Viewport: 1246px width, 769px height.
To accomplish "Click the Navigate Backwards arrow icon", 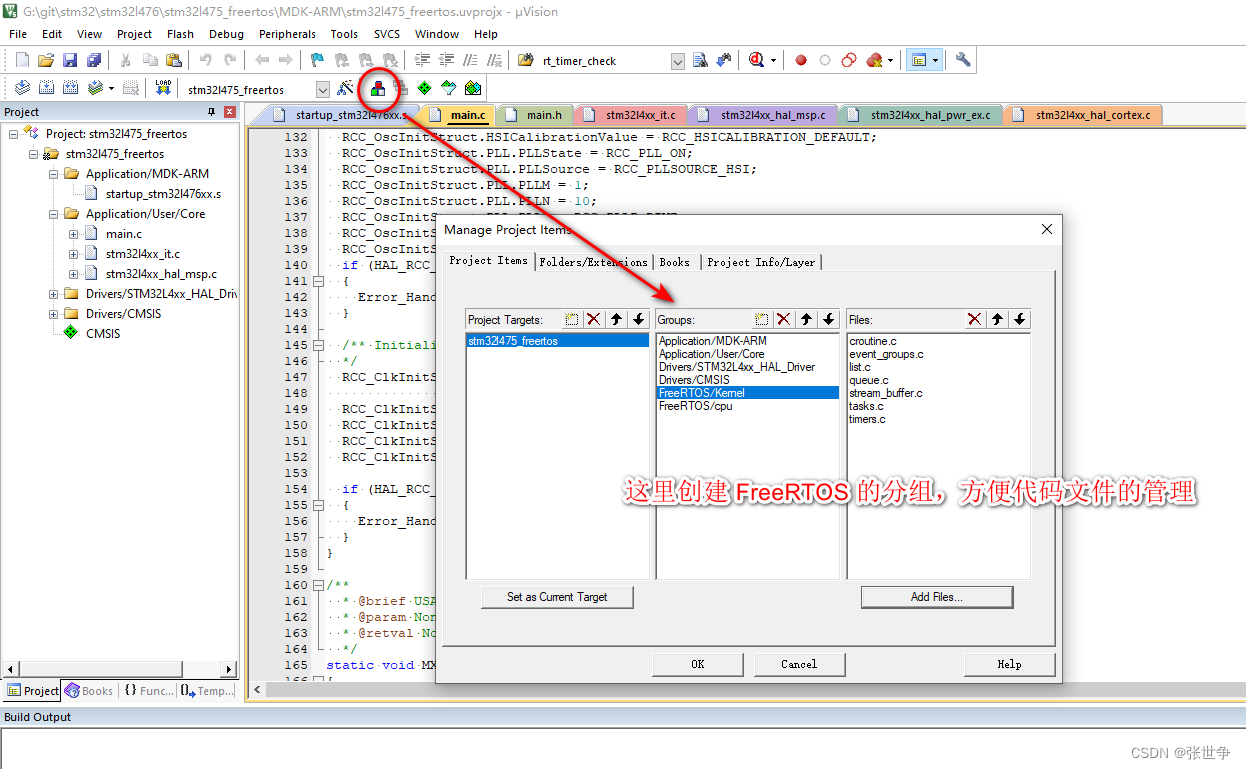I will pos(262,60).
